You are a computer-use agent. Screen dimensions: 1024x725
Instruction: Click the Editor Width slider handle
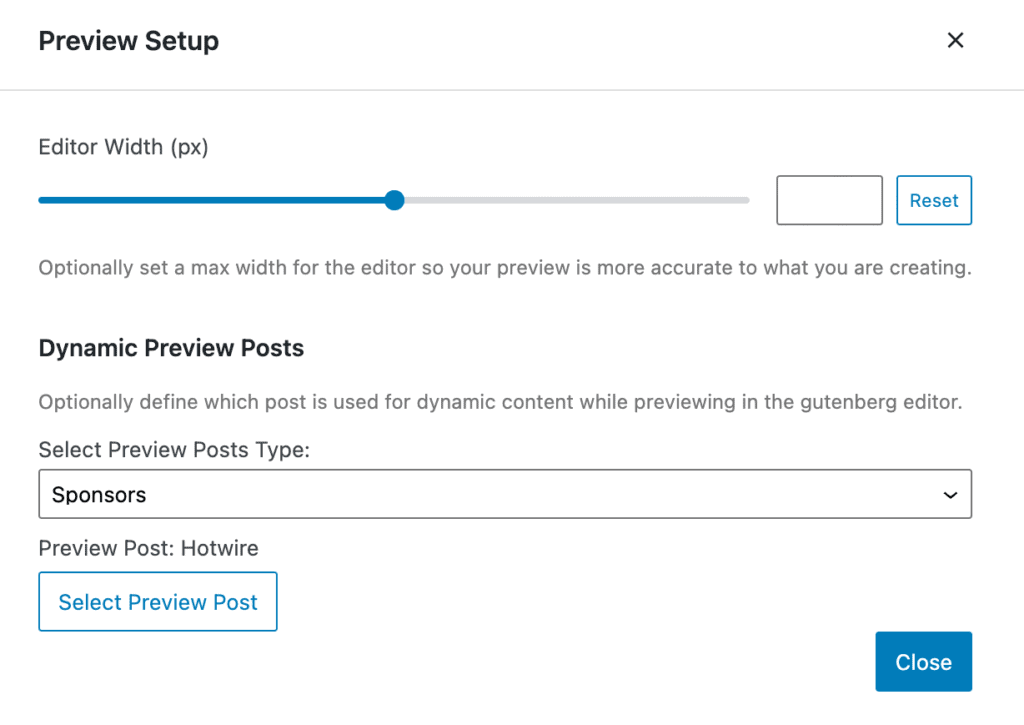[x=394, y=200]
